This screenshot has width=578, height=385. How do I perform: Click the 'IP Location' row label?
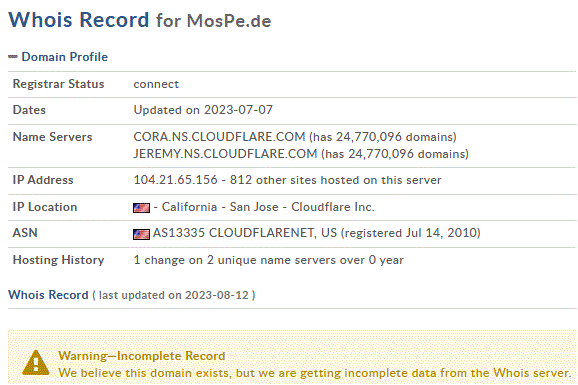pyautogui.click(x=45, y=207)
